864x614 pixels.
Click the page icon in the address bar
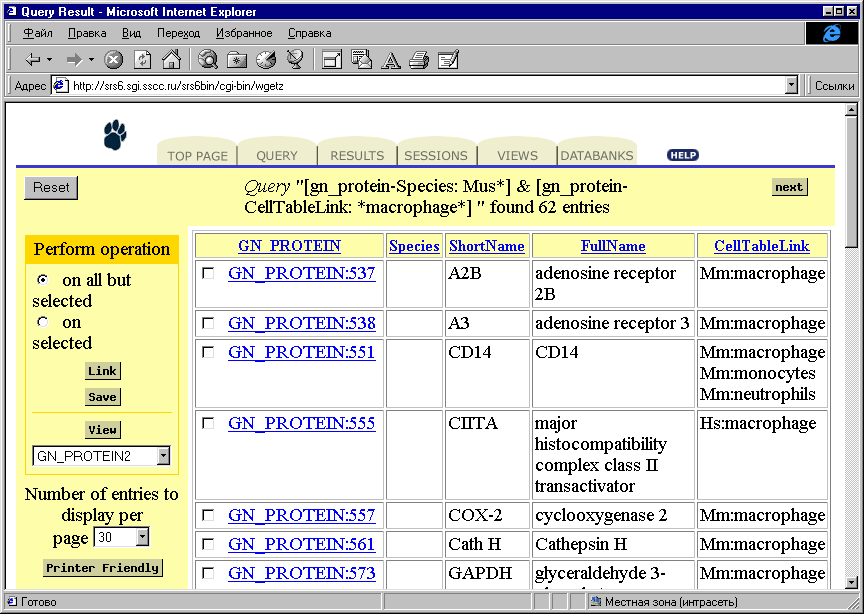(60, 85)
